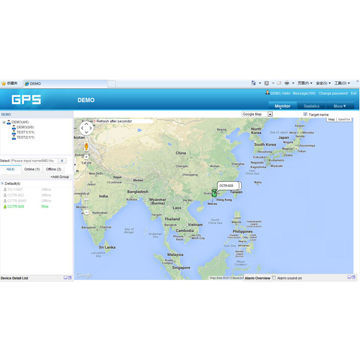Open the More dropdown menu
The width and height of the screenshot is (360, 360).
click(340, 106)
